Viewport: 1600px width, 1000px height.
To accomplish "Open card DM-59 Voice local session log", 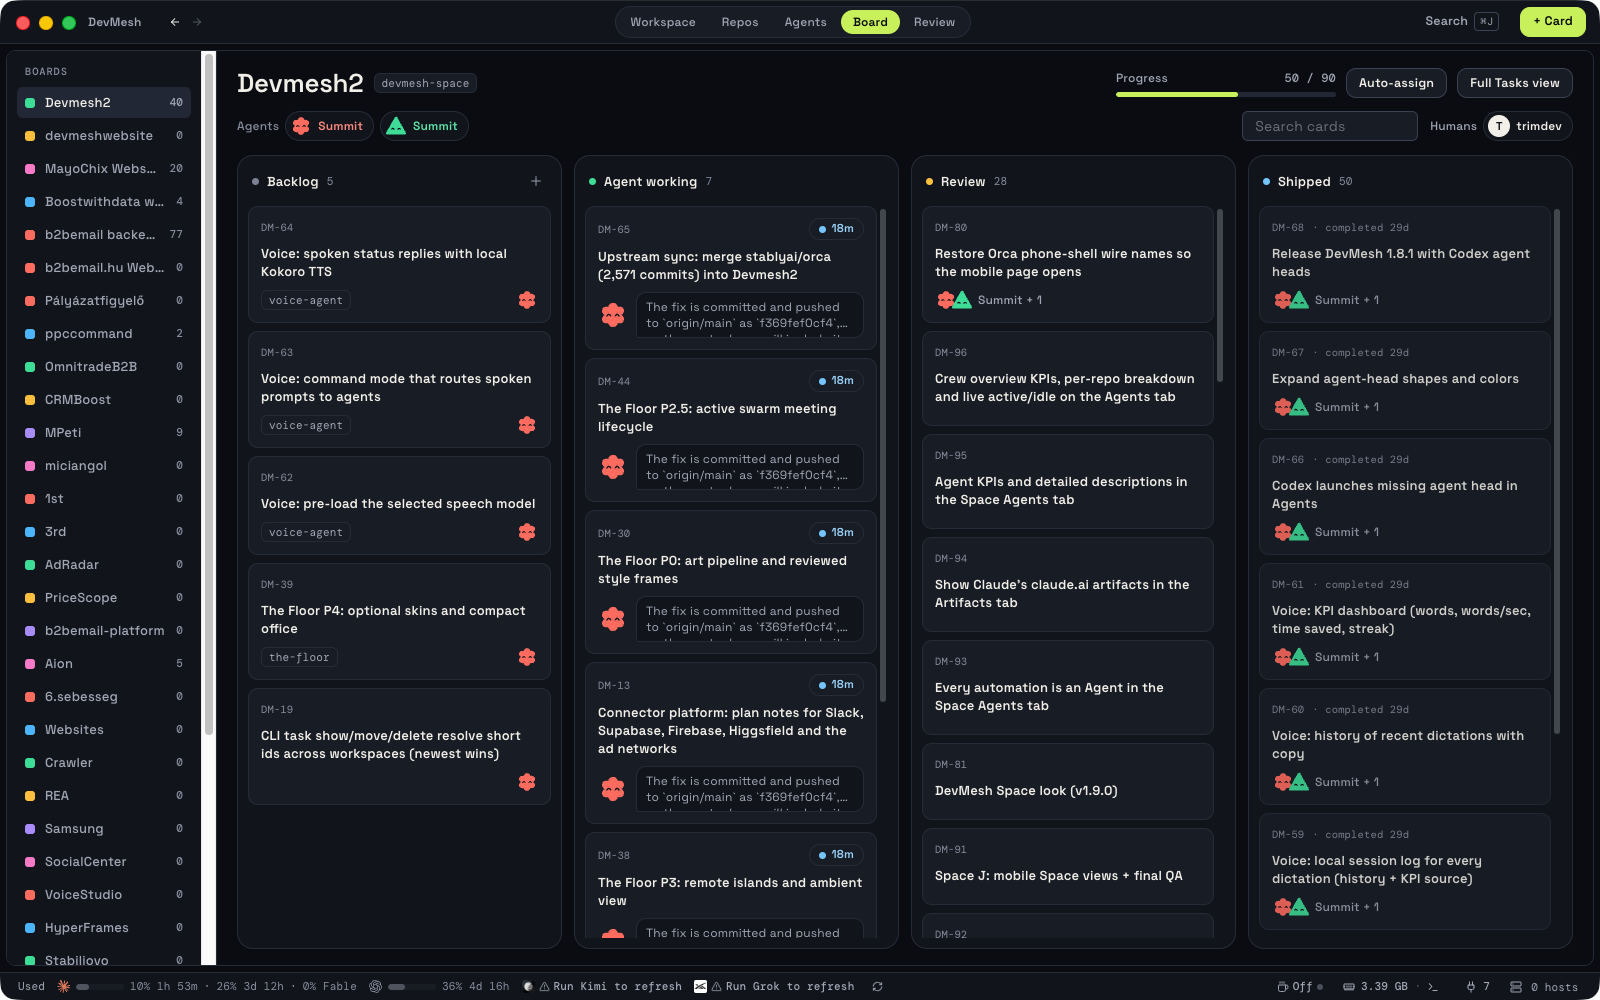I will pyautogui.click(x=1405, y=871).
